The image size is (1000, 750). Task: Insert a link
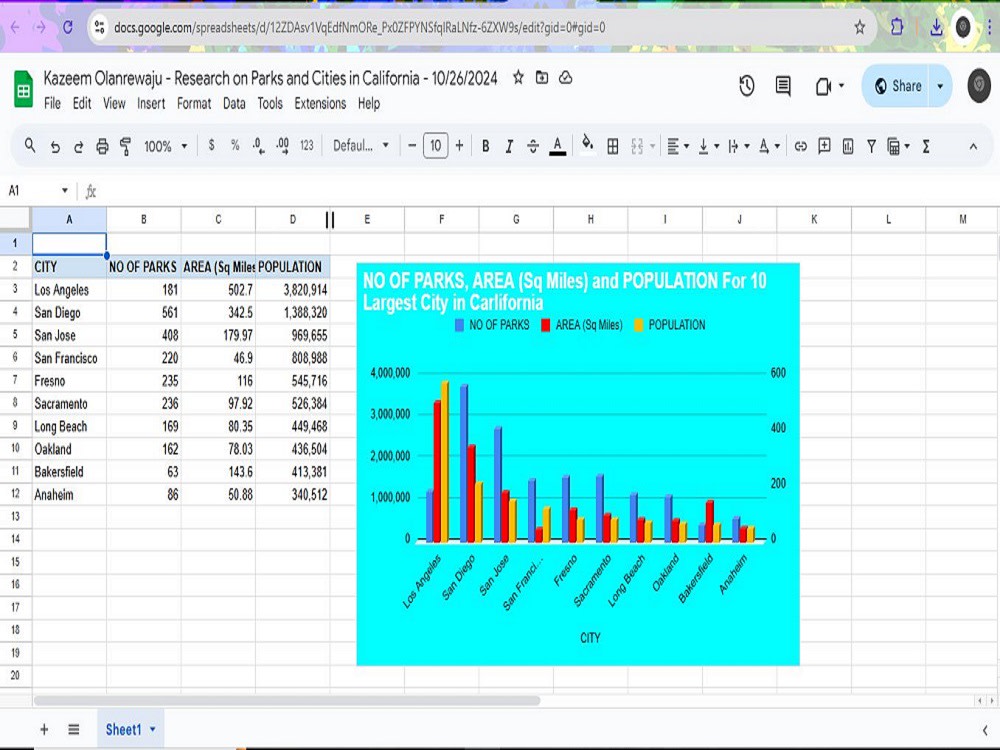(x=800, y=147)
